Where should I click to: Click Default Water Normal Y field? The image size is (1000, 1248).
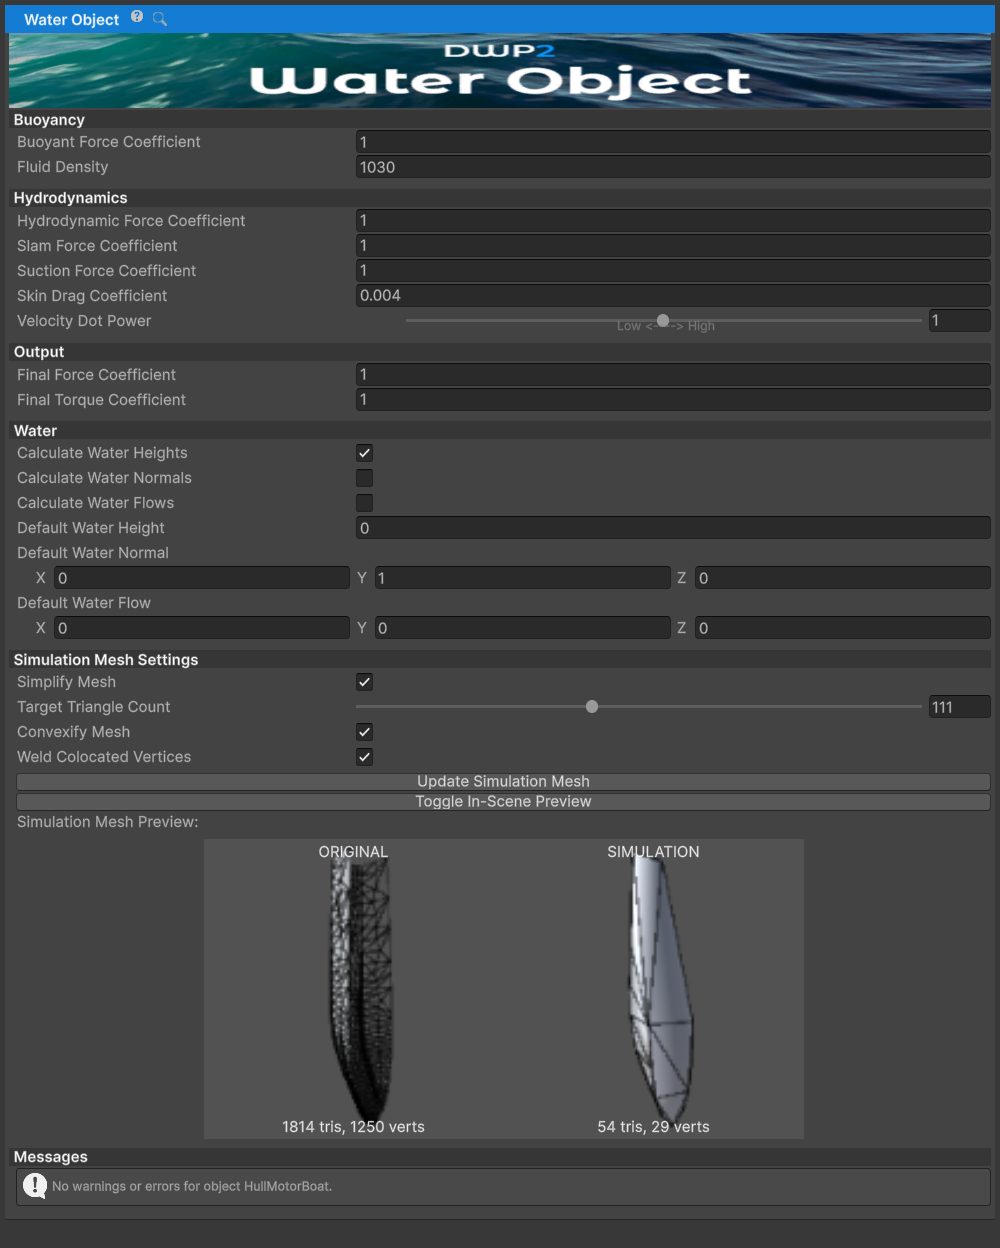click(x=523, y=578)
